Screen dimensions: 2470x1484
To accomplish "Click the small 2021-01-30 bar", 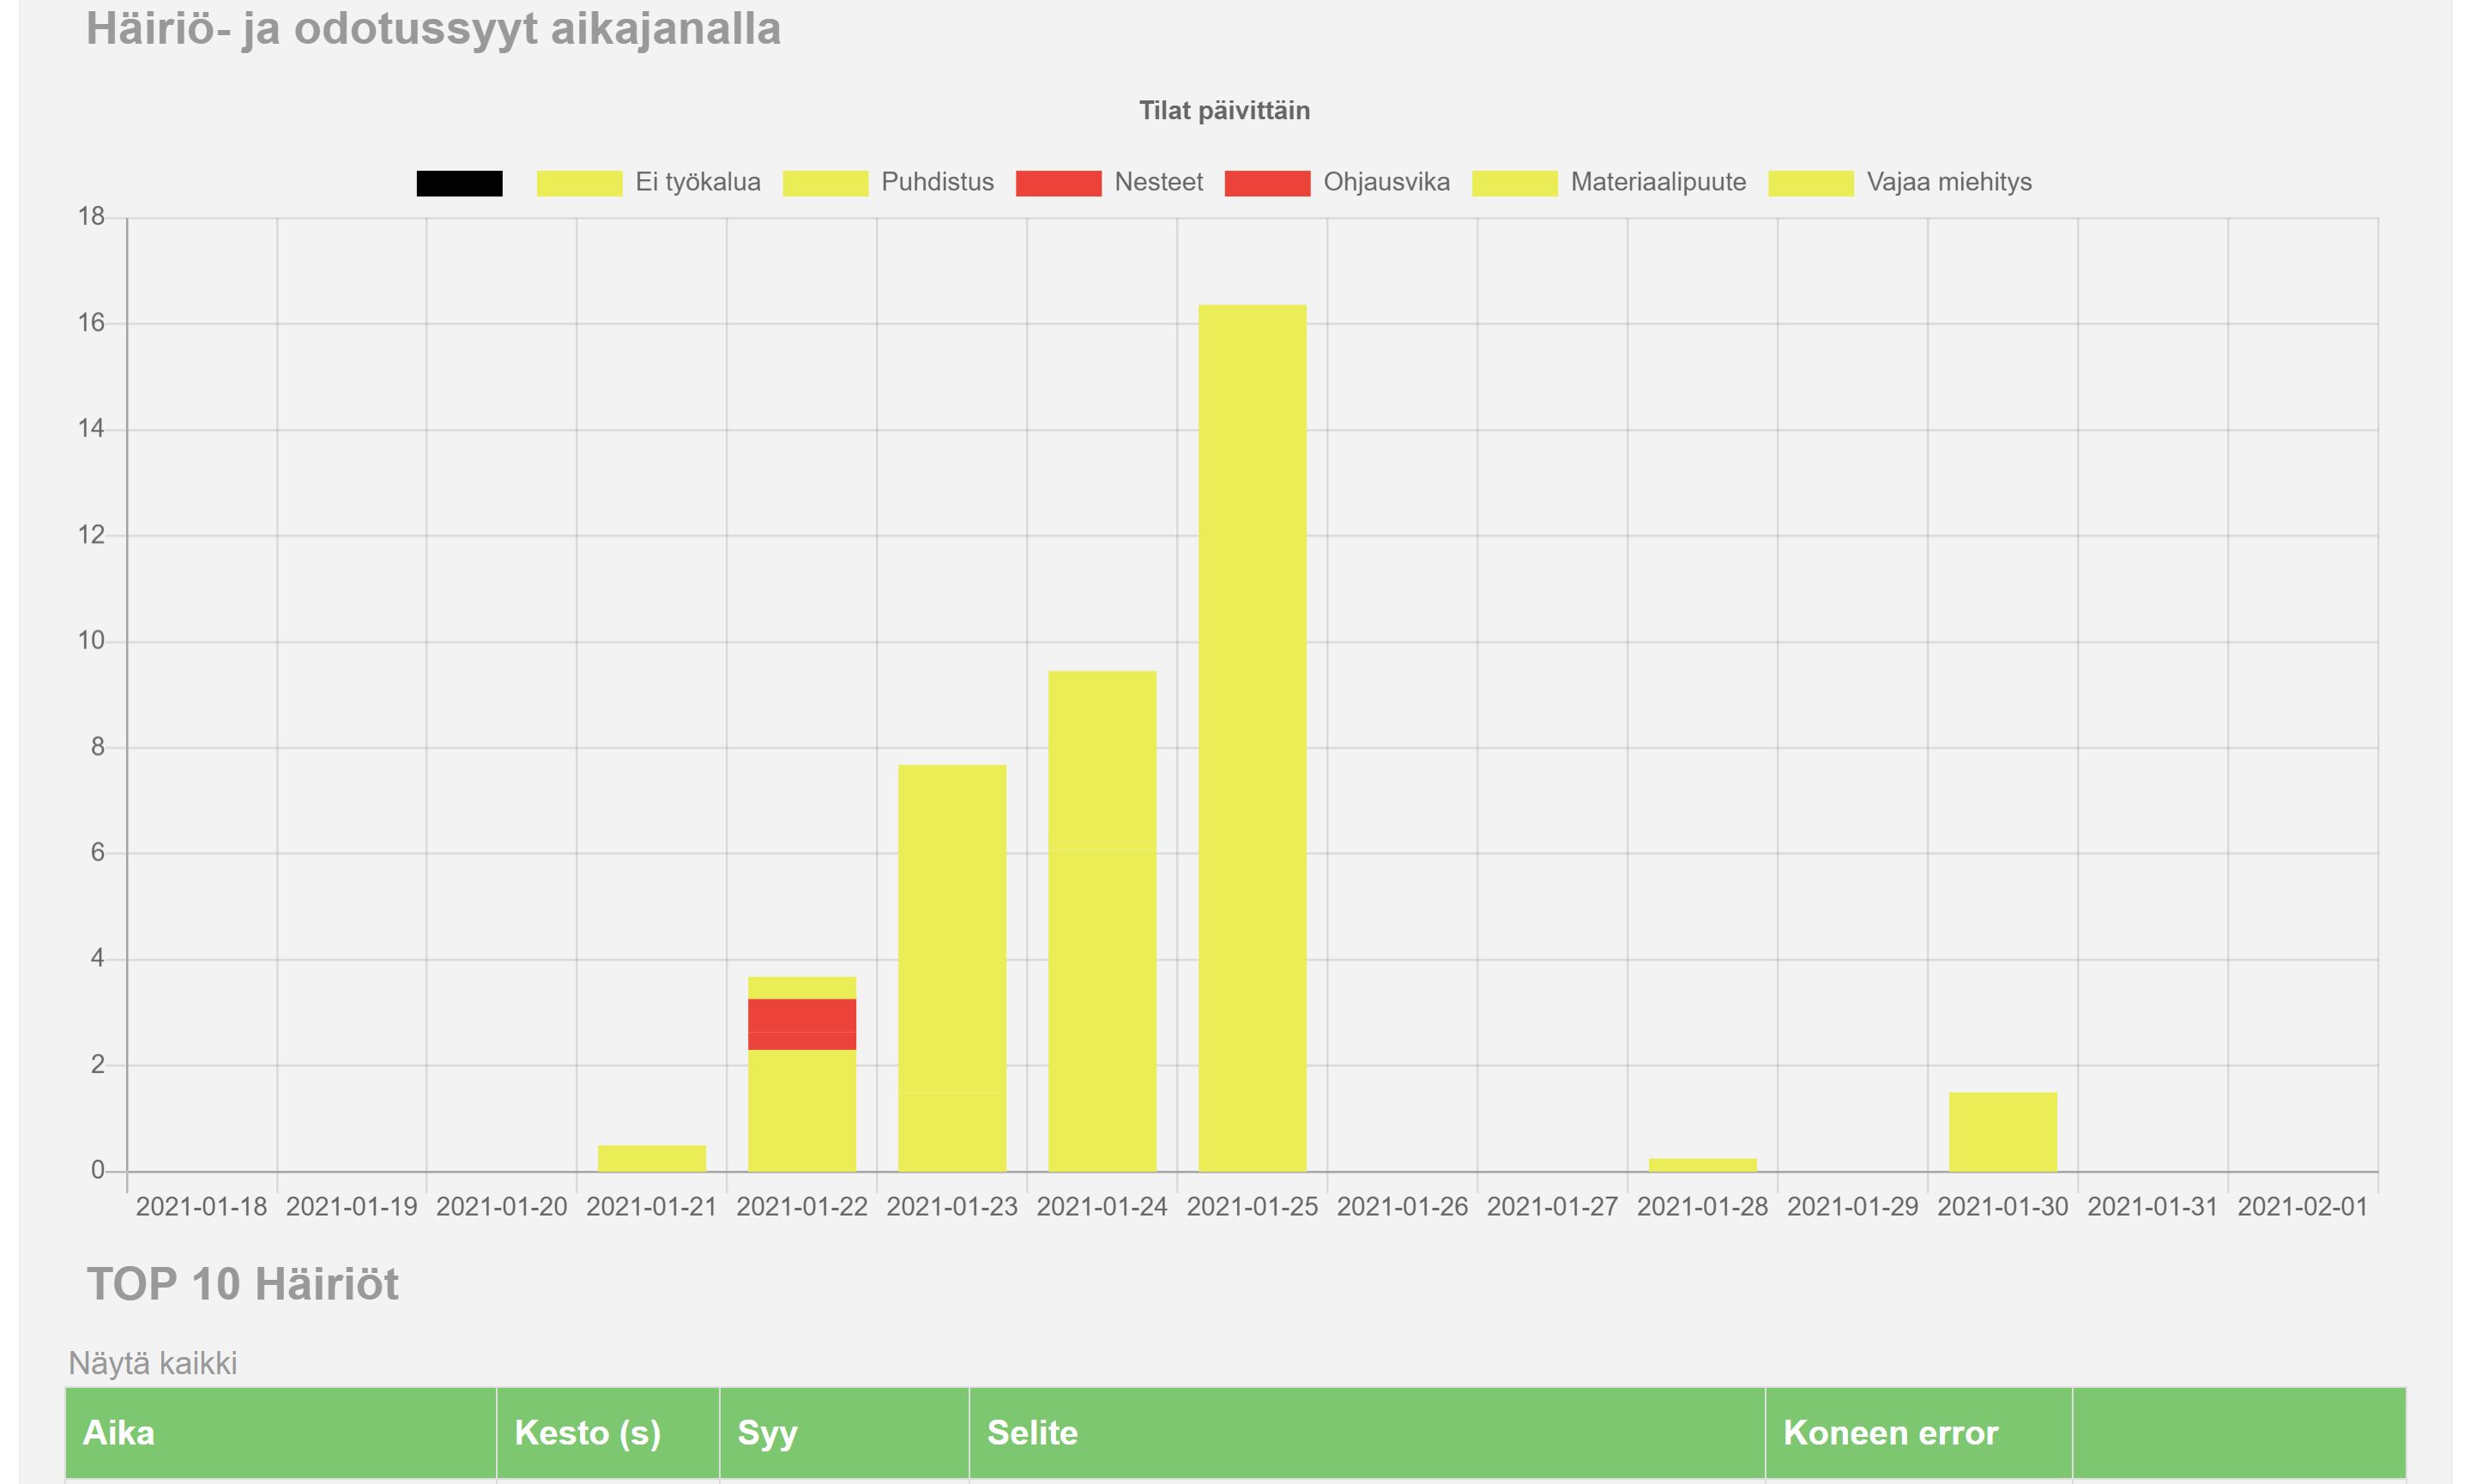I will 2003,1132.
